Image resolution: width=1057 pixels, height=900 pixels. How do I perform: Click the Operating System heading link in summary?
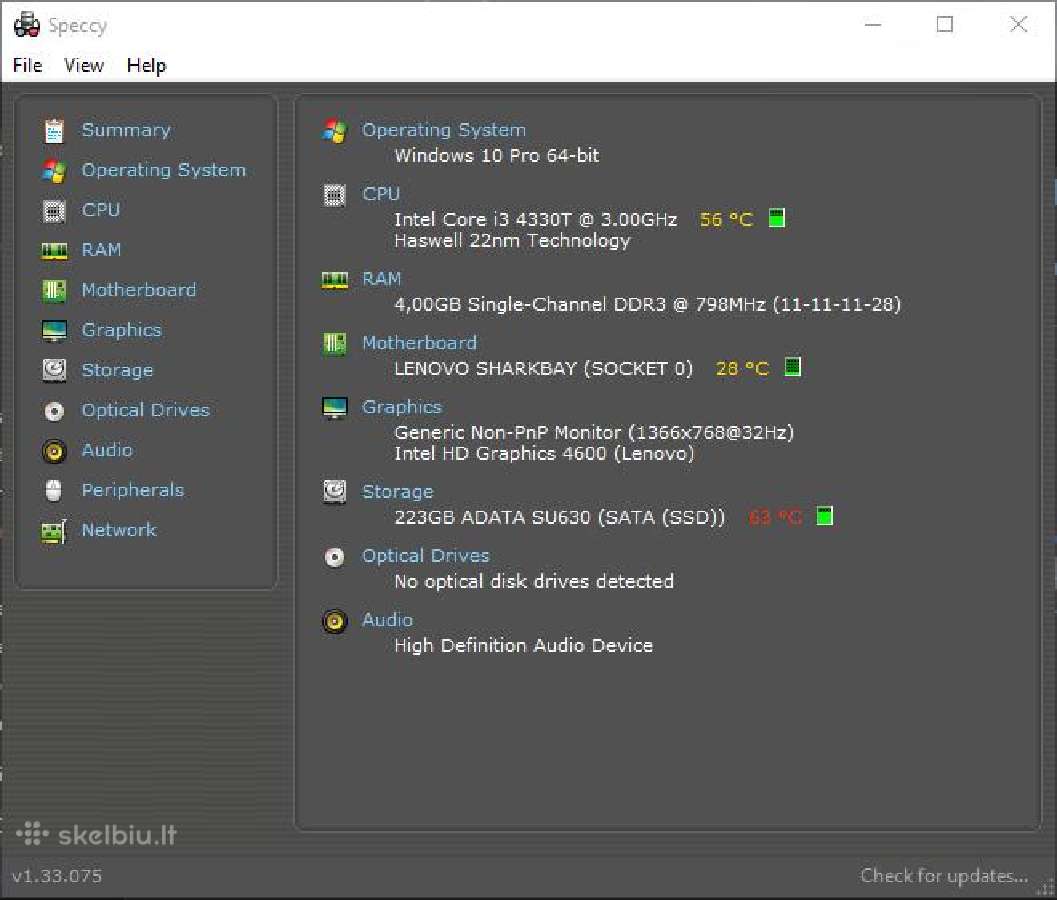tap(444, 129)
